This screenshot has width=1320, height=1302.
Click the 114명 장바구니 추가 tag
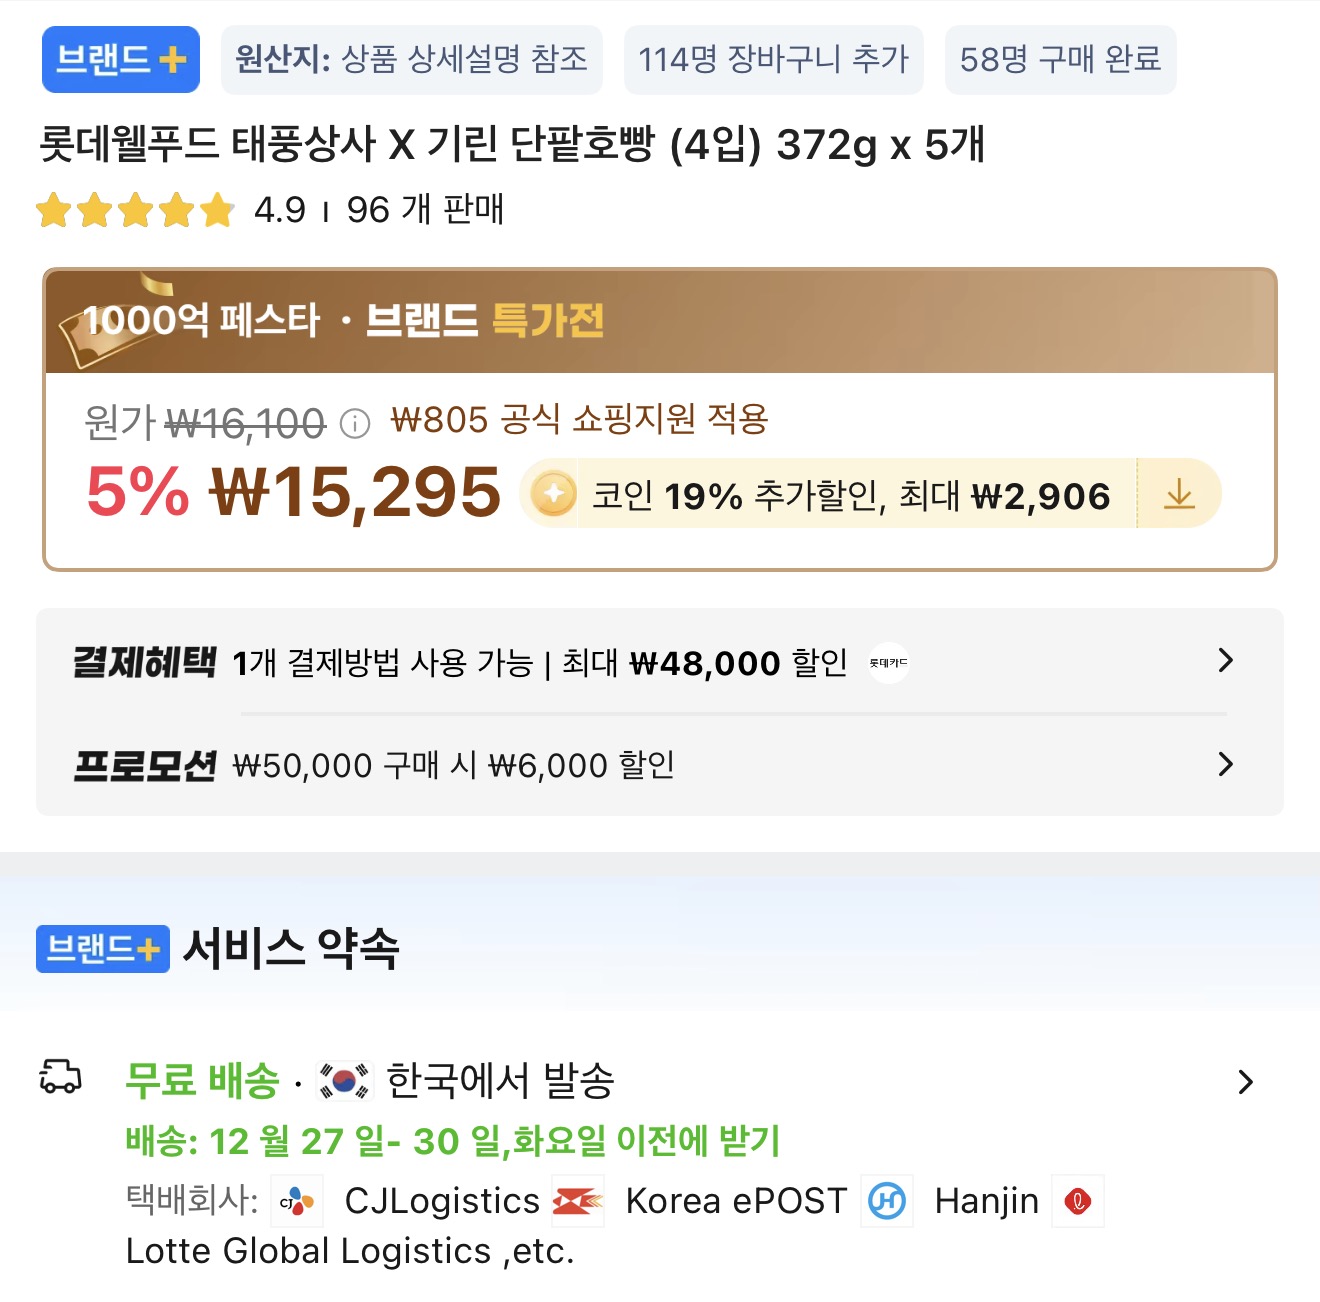click(774, 60)
